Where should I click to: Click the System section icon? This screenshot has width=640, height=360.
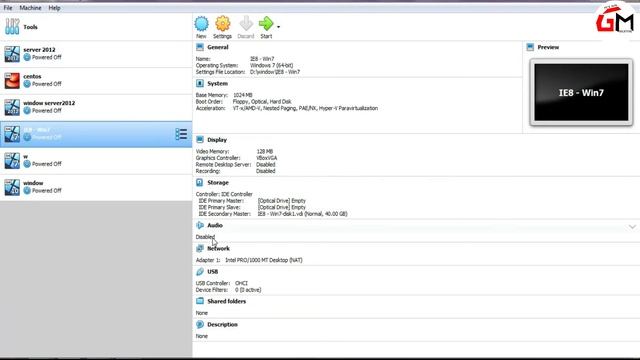(200, 83)
